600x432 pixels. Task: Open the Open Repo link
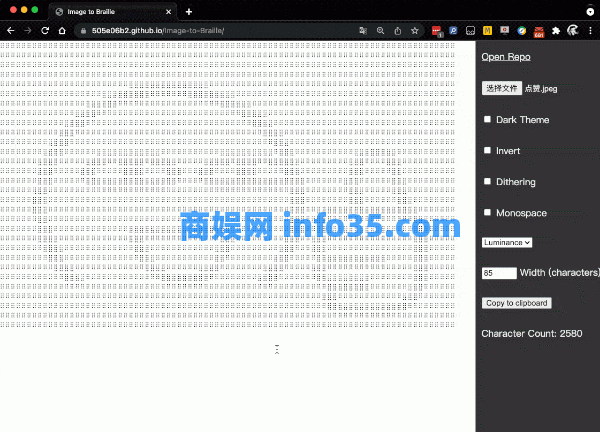506,57
